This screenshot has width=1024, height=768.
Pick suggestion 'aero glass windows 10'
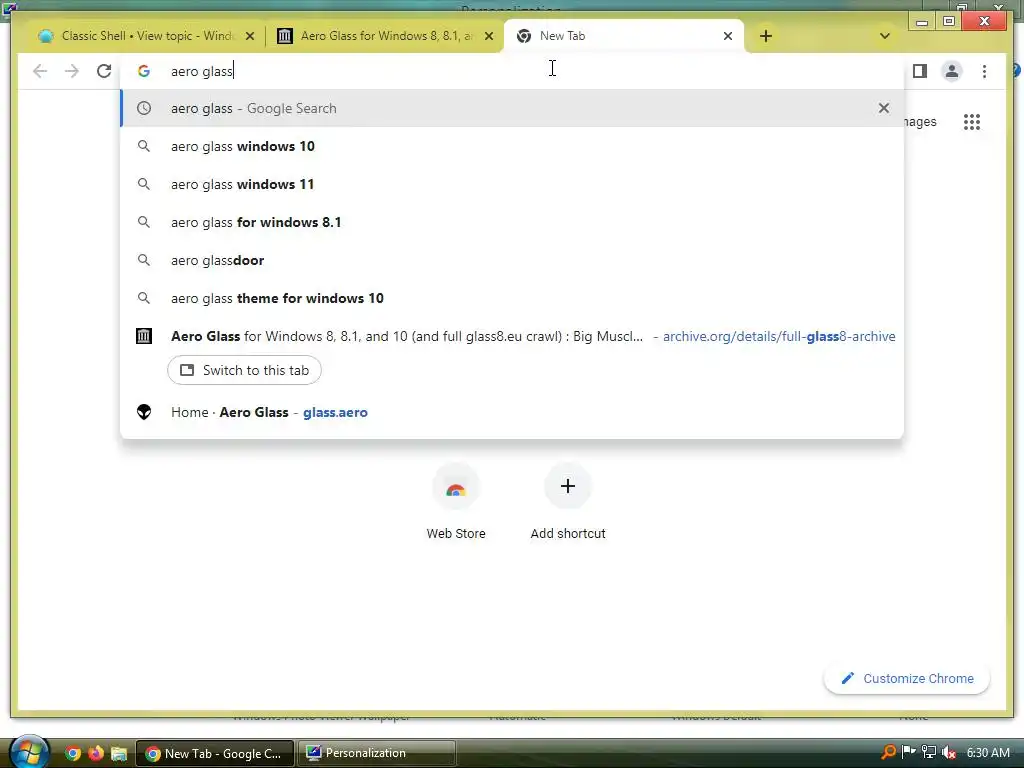pyautogui.click(x=512, y=146)
